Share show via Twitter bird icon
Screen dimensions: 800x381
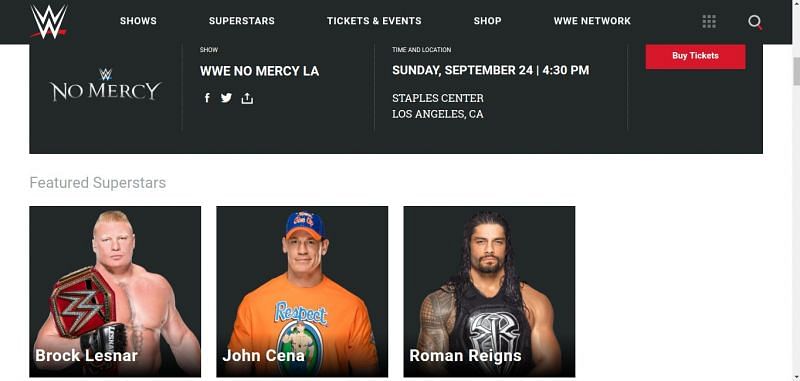click(226, 98)
